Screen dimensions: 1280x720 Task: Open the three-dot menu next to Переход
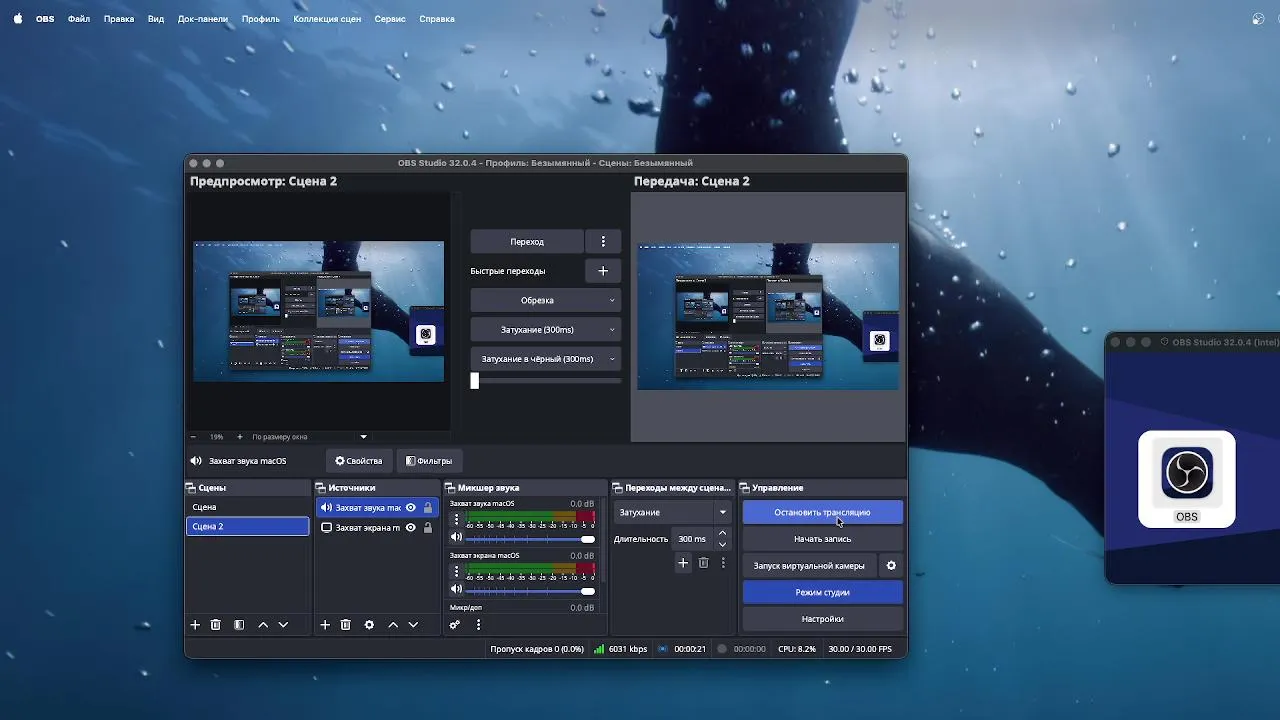(603, 242)
